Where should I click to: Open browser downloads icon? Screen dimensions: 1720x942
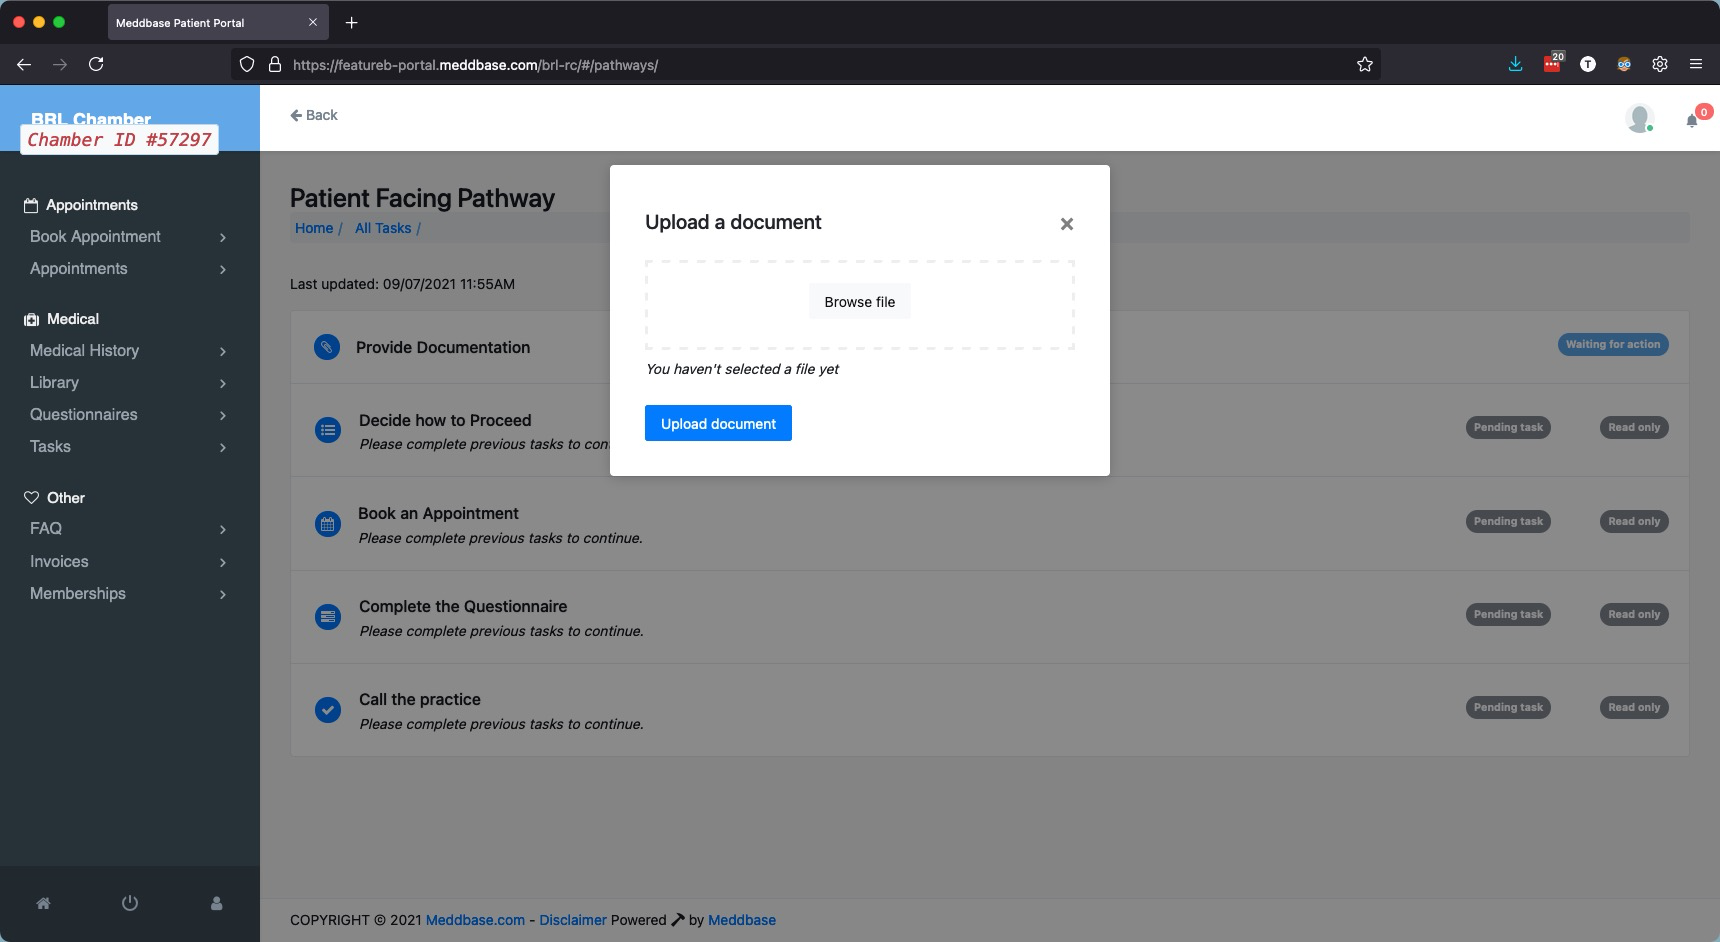tap(1515, 64)
